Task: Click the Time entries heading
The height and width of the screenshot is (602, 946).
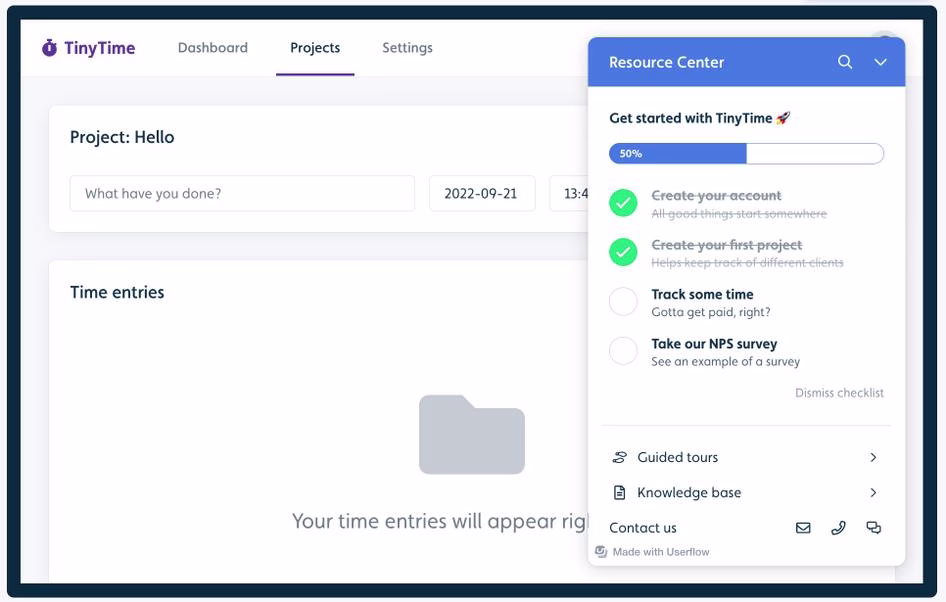Action: (117, 292)
